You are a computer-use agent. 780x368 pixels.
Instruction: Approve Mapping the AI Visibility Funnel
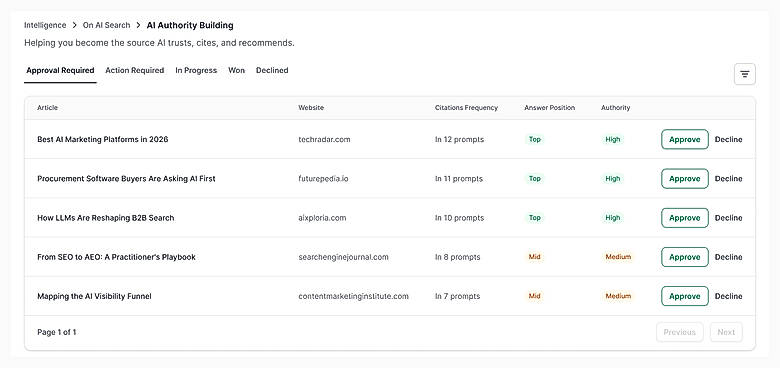click(684, 296)
